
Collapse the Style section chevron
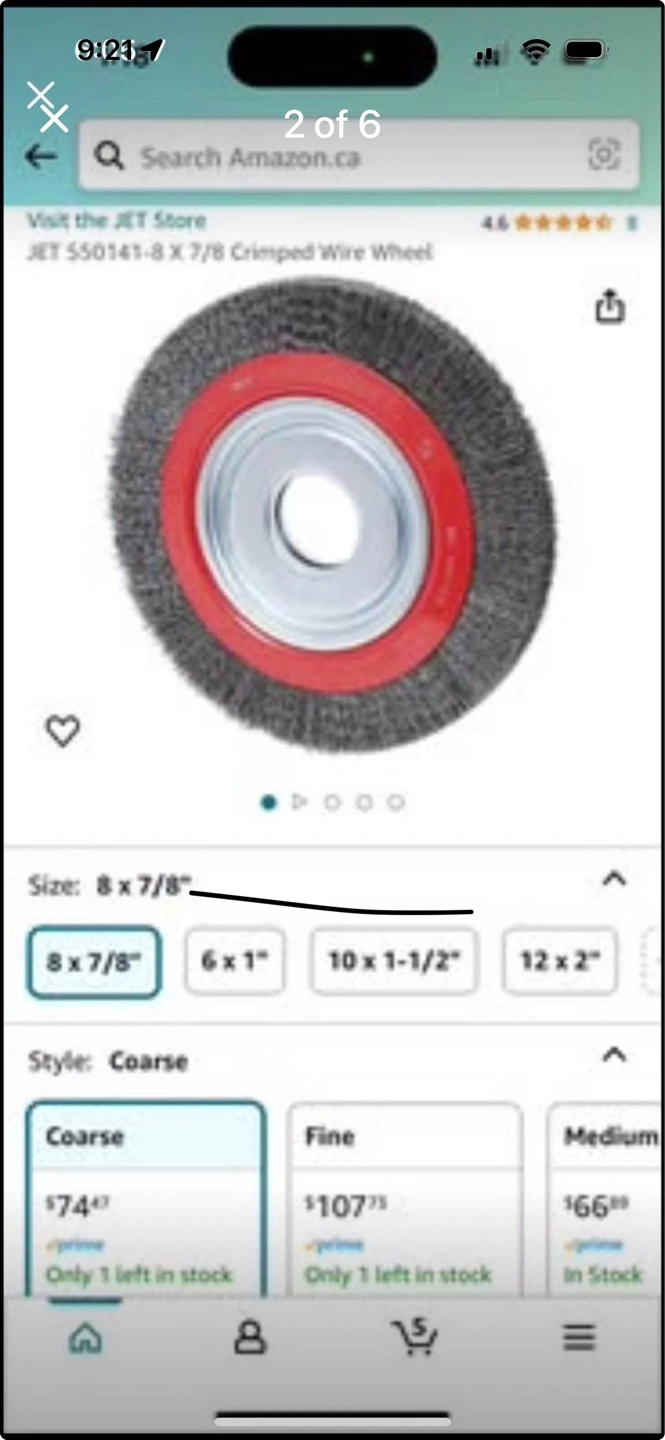pos(614,1055)
